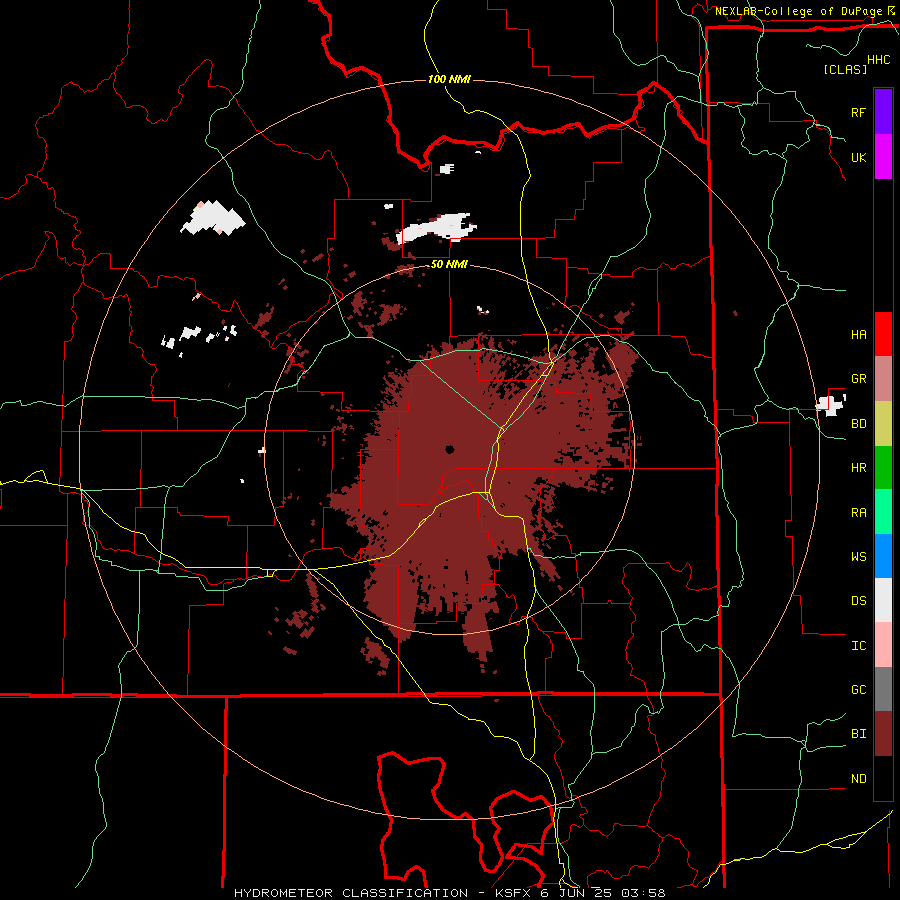This screenshot has width=900, height=900.
Task: Click the 100 NMI range ring label
Action: click(x=449, y=79)
